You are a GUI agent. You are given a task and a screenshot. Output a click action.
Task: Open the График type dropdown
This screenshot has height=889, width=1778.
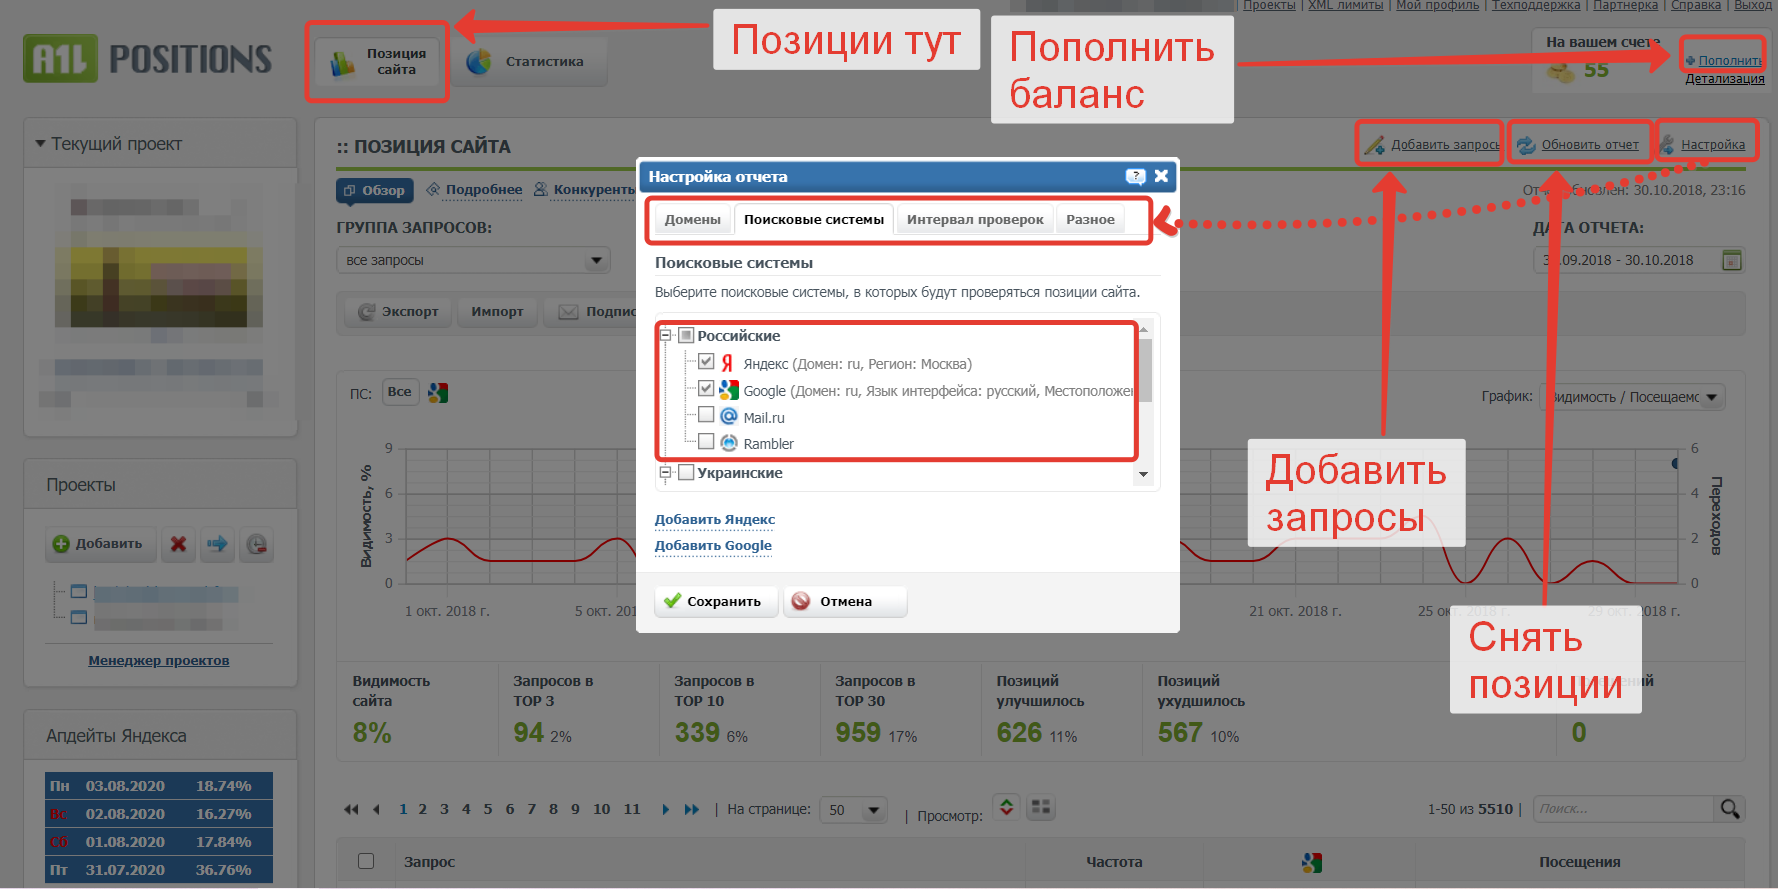coord(1633,397)
